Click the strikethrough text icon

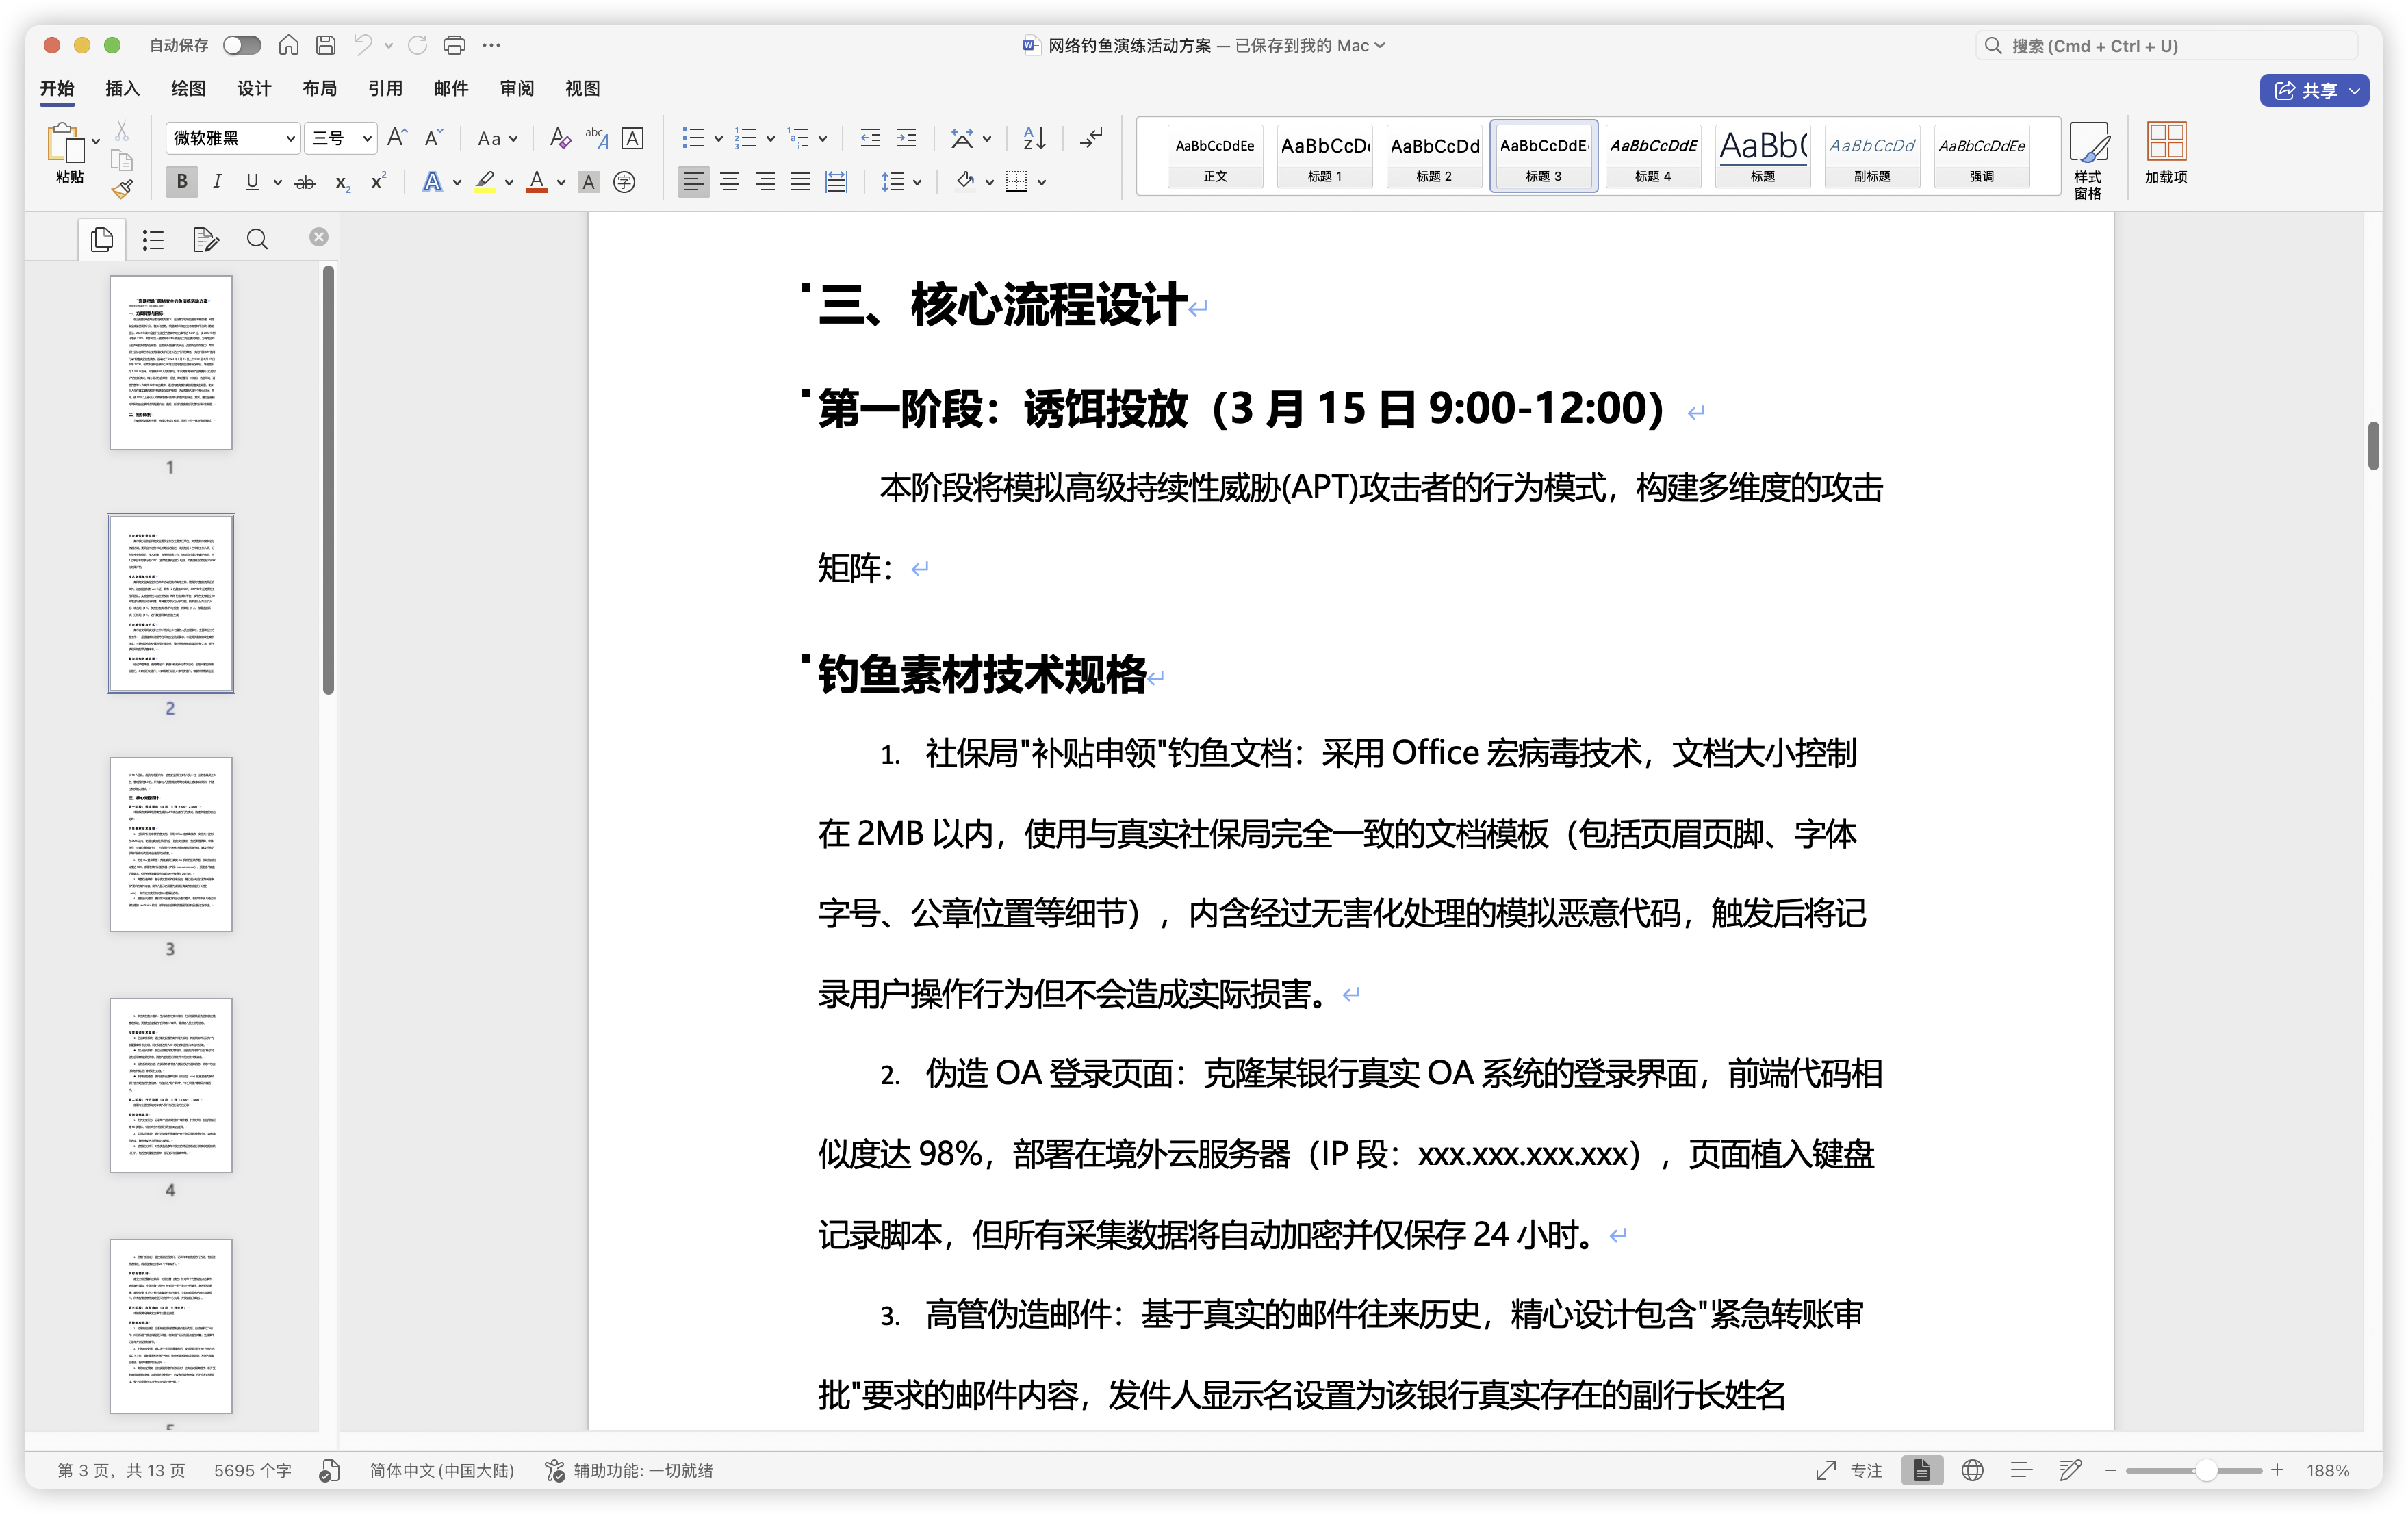pyautogui.click(x=306, y=182)
